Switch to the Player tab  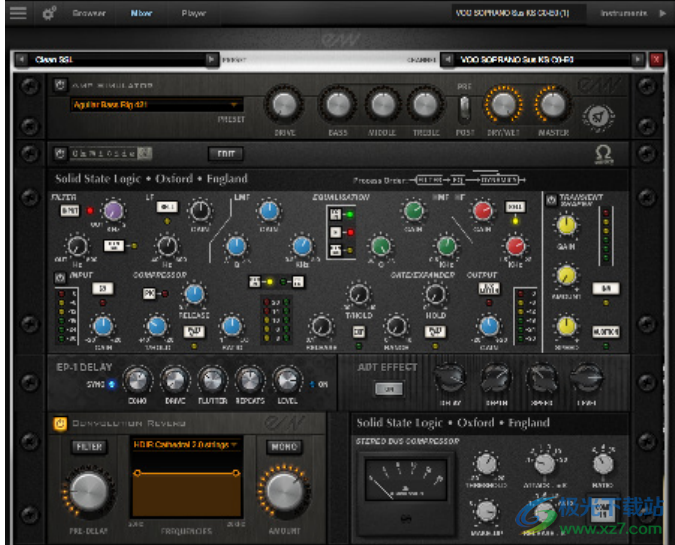coord(194,13)
